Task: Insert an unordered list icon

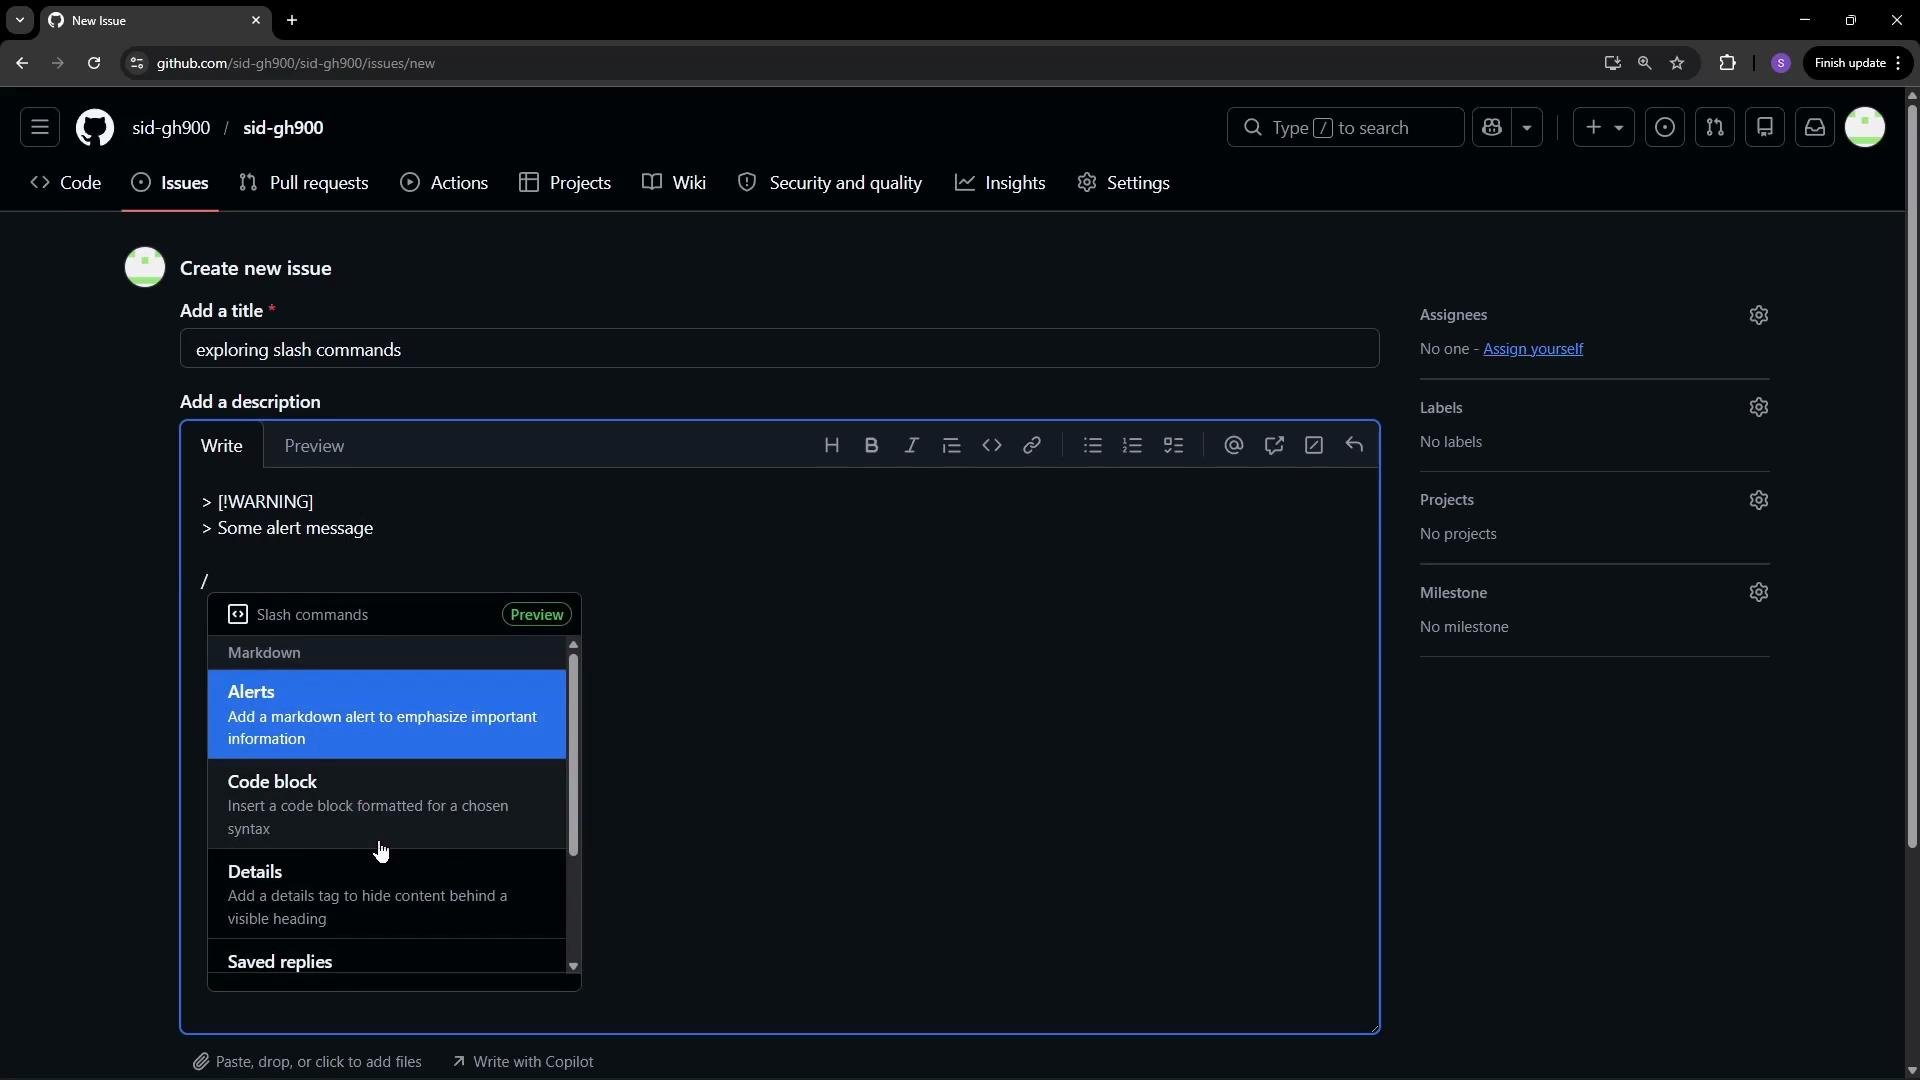Action: click(1092, 446)
